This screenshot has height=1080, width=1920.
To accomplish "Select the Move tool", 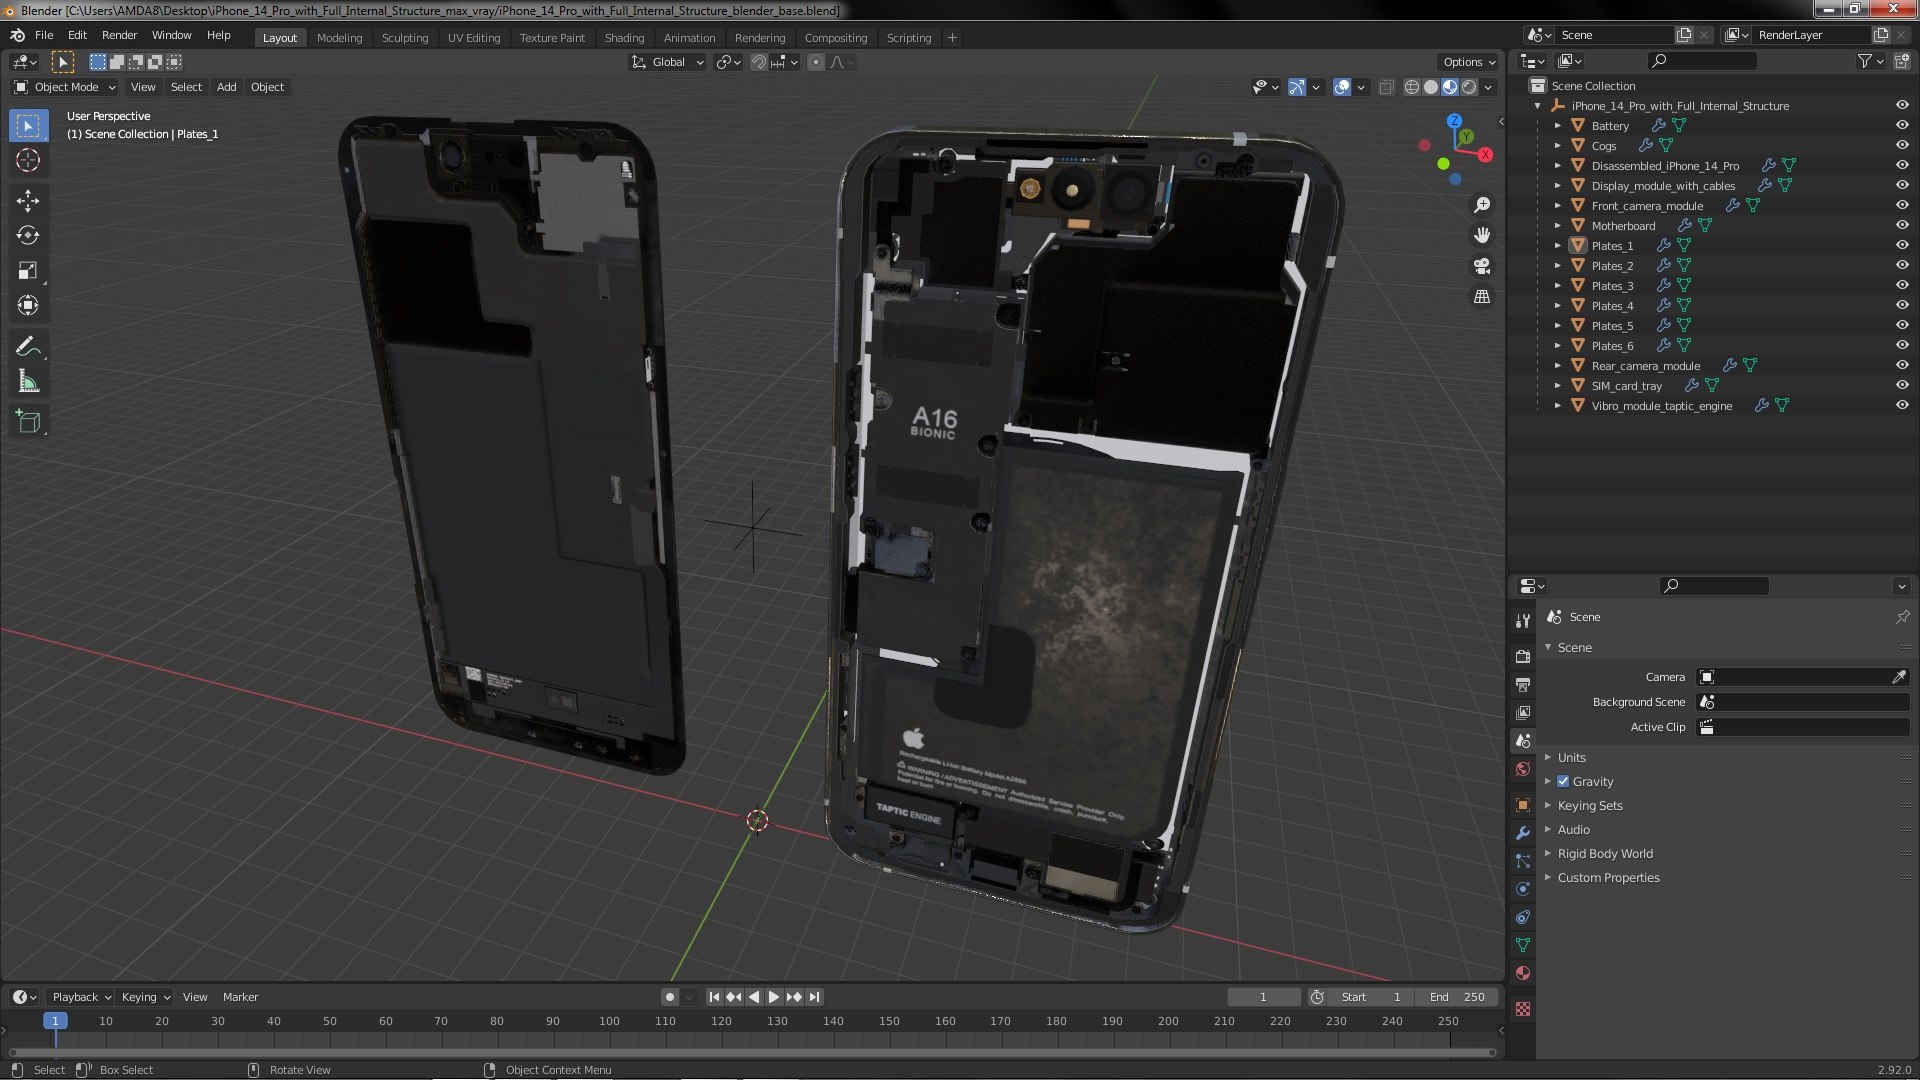I will pos(28,201).
